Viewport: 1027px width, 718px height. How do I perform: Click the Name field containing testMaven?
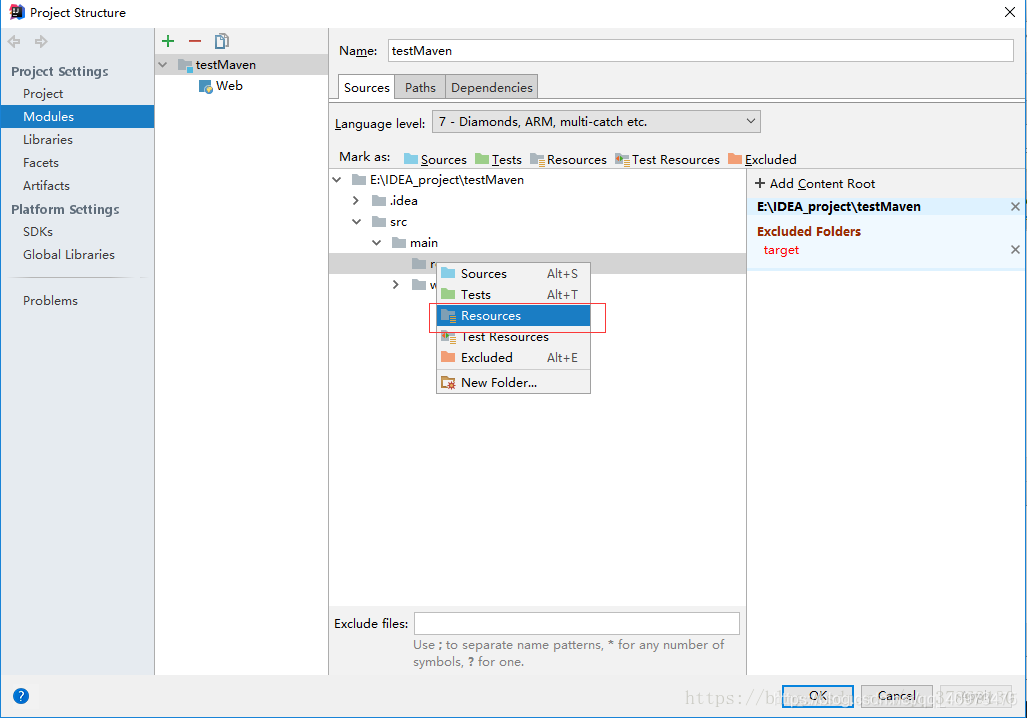click(x=700, y=50)
